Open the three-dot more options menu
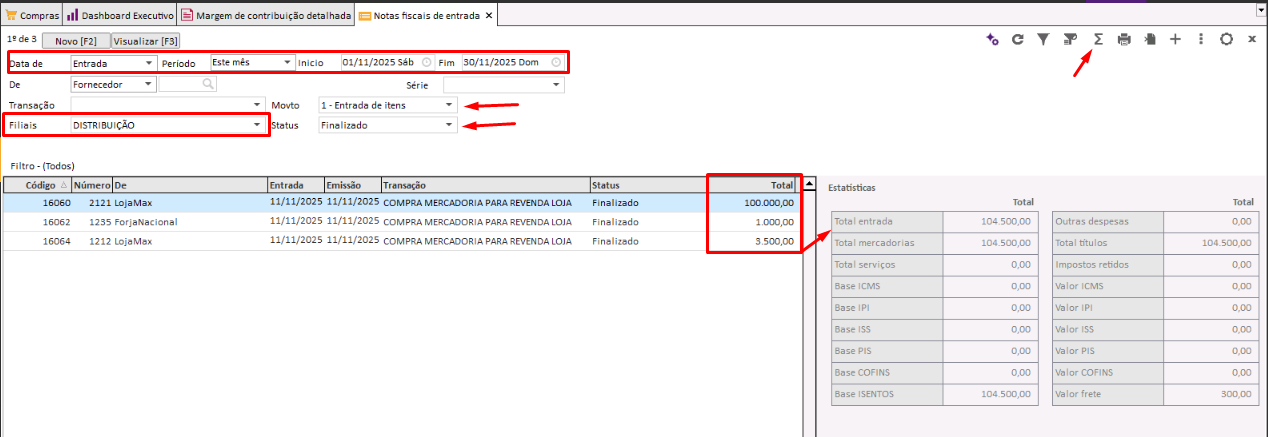The width and height of the screenshot is (1268, 437). (x=1200, y=39)
